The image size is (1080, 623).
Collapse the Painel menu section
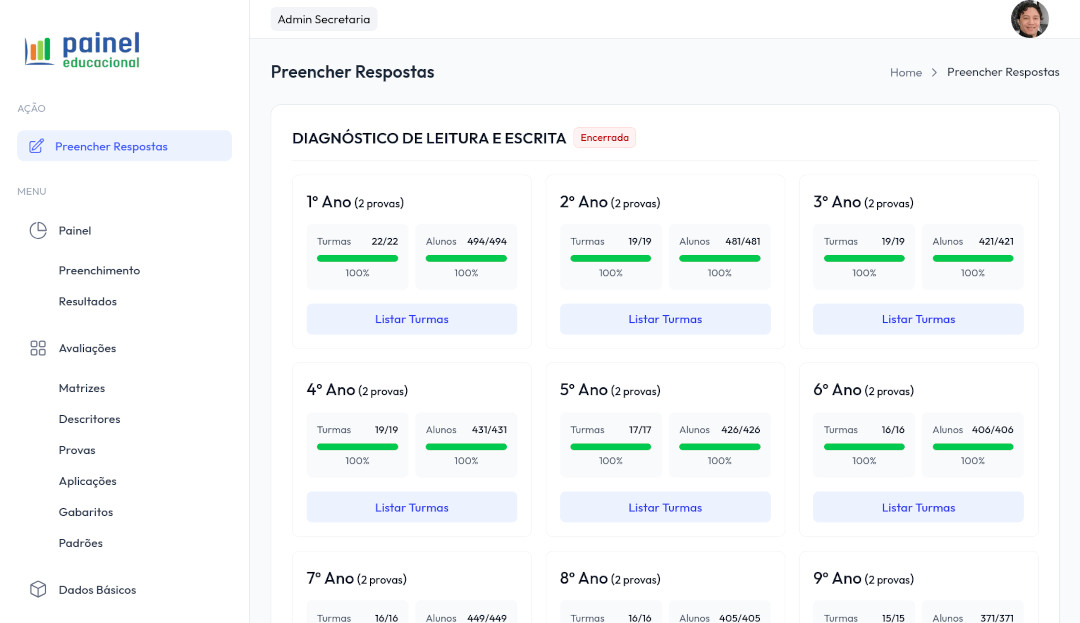[75, 230]
